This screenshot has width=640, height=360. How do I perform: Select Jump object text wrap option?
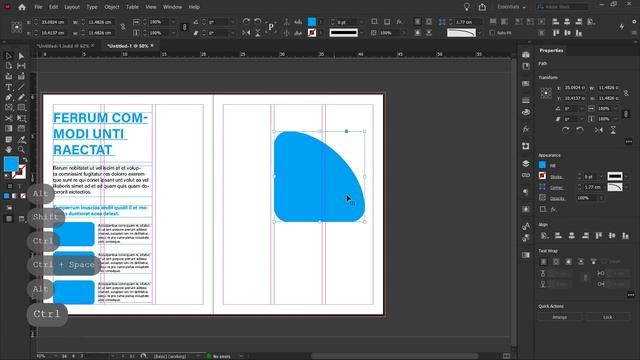tap(581, 262)
